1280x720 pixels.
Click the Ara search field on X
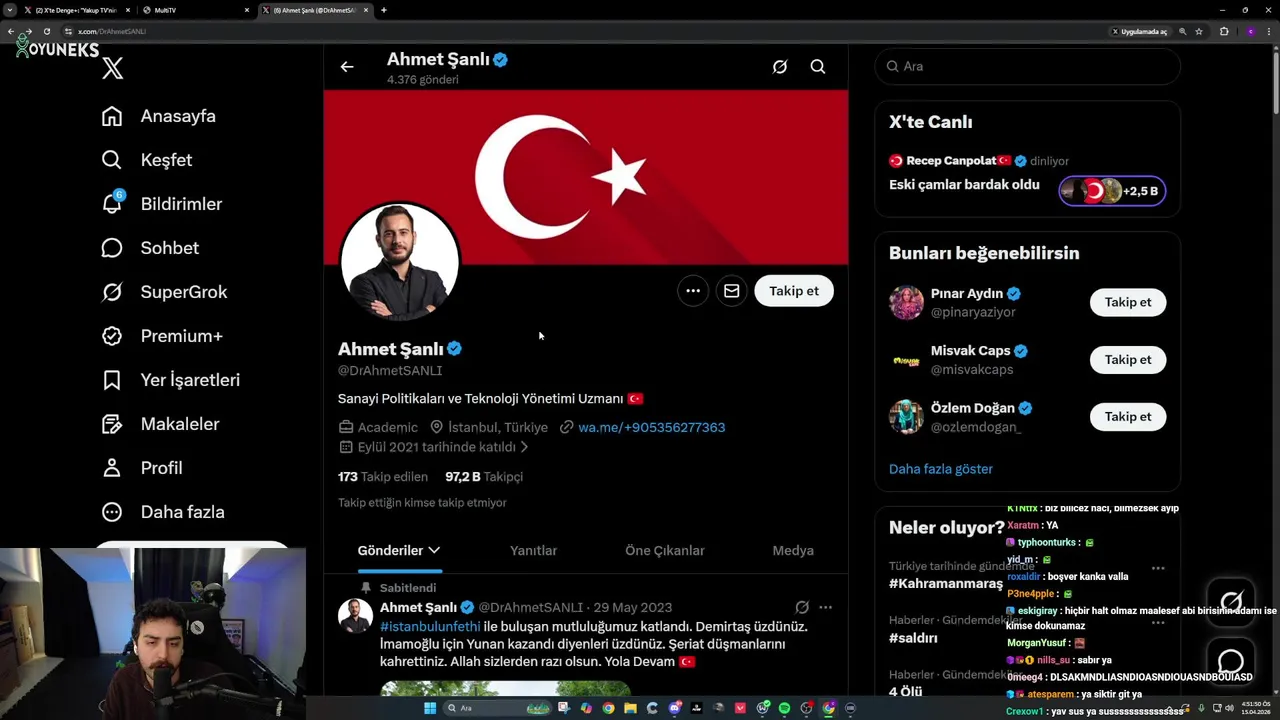tap(1028, 66)
